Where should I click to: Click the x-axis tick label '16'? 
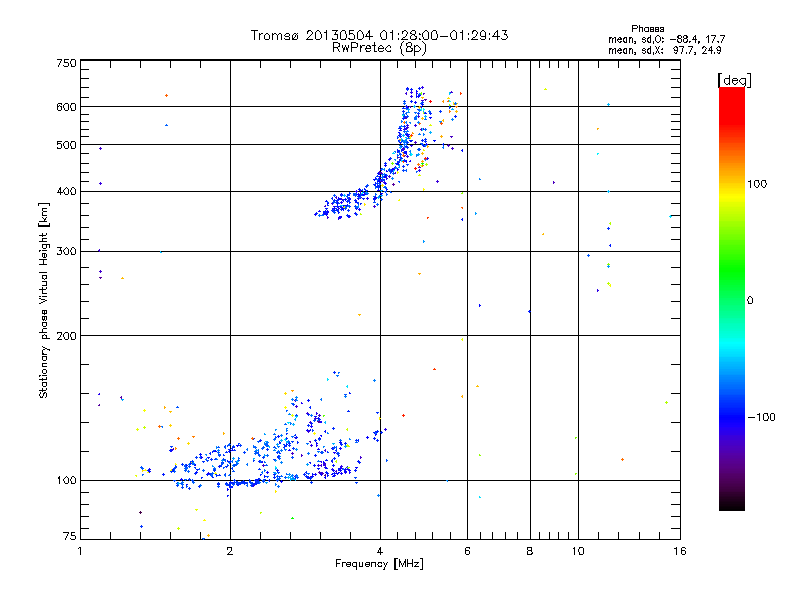pyautogui.click(x=680, y=551)
